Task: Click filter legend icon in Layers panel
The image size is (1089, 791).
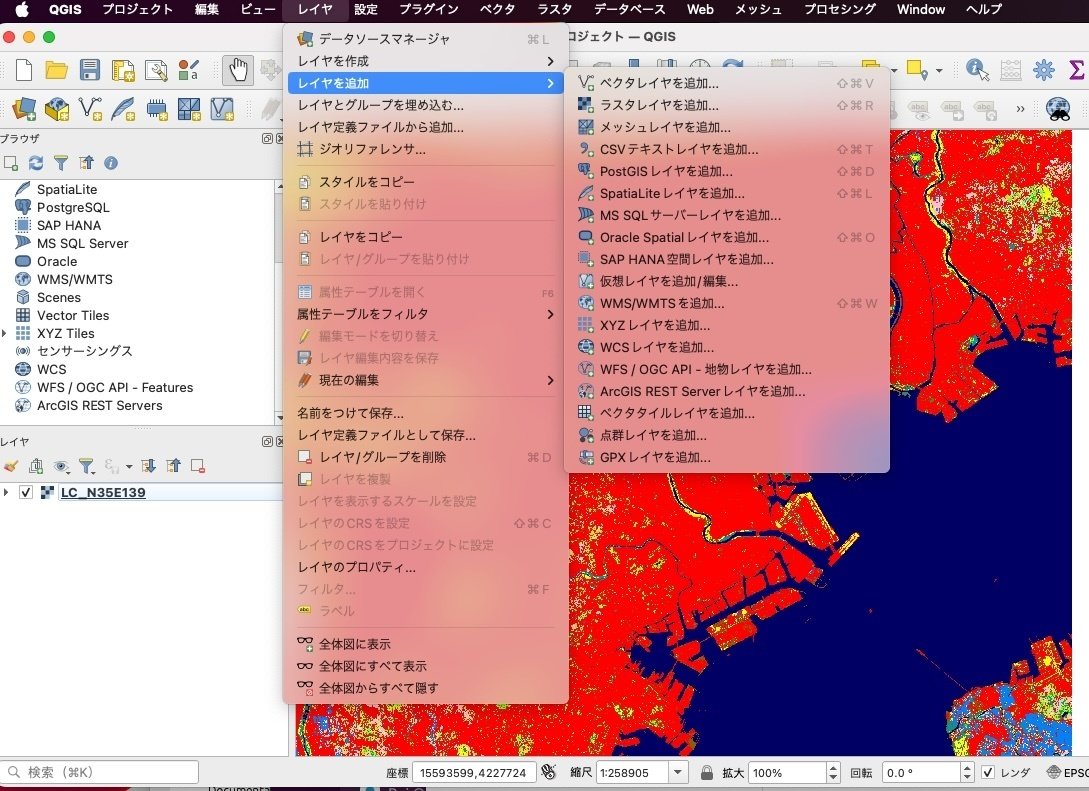Action: (86, 466)
